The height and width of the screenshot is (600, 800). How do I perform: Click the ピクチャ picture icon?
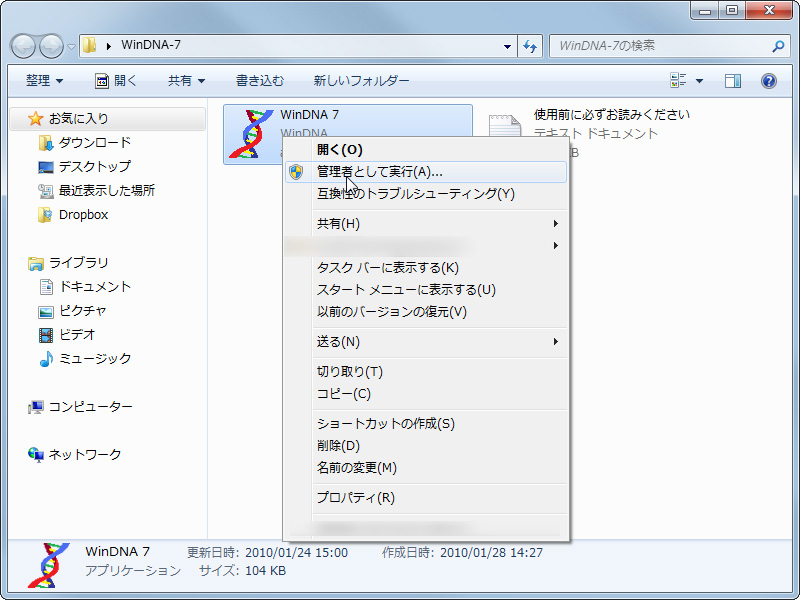(46, 311)
